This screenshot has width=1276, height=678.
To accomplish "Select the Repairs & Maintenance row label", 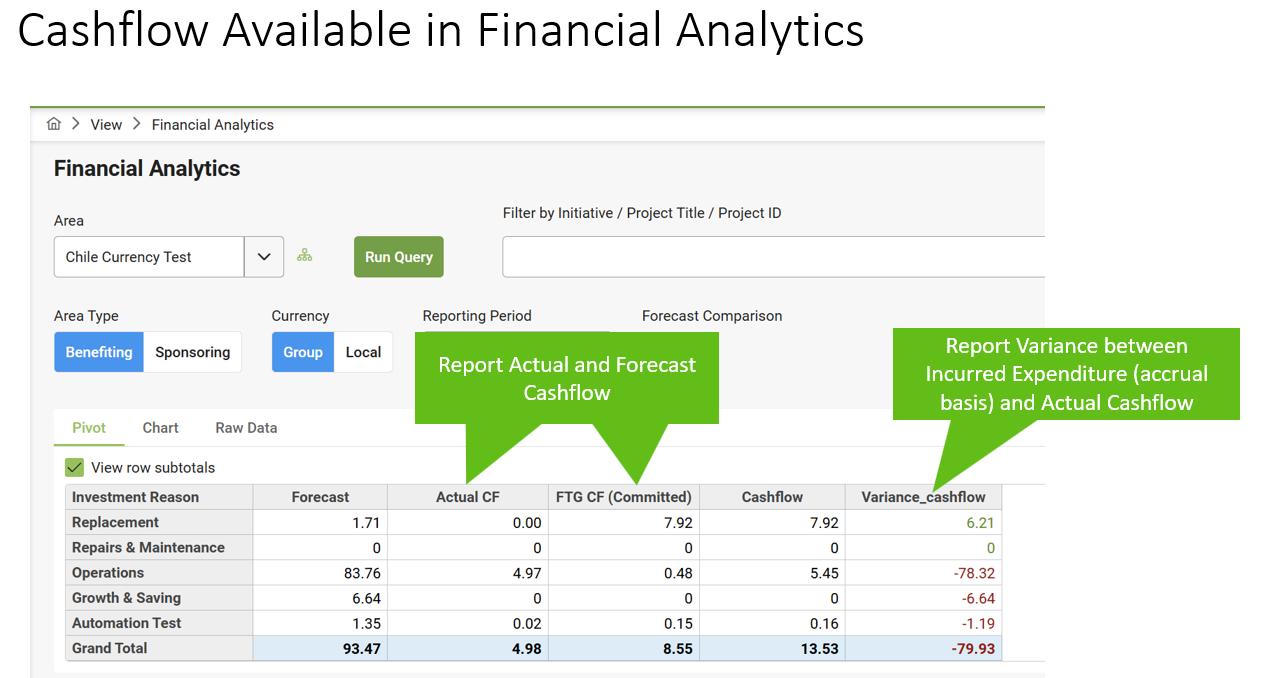I will point(159,547).
